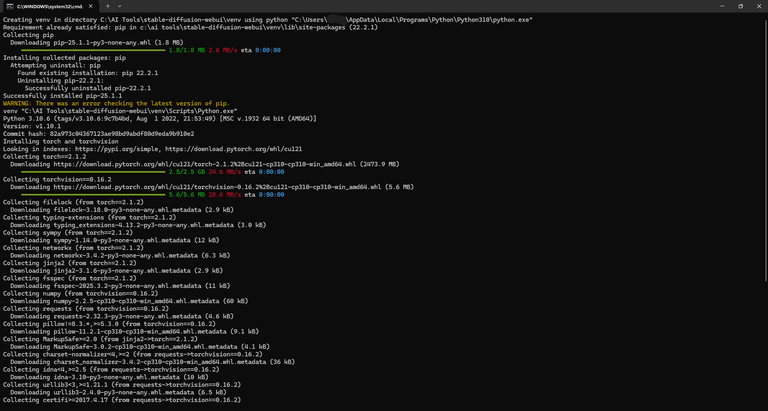Click the torch 2.5/2.5 GB download progress bar
The height and width of the screenshot is (411, 768).
[93, 172]
